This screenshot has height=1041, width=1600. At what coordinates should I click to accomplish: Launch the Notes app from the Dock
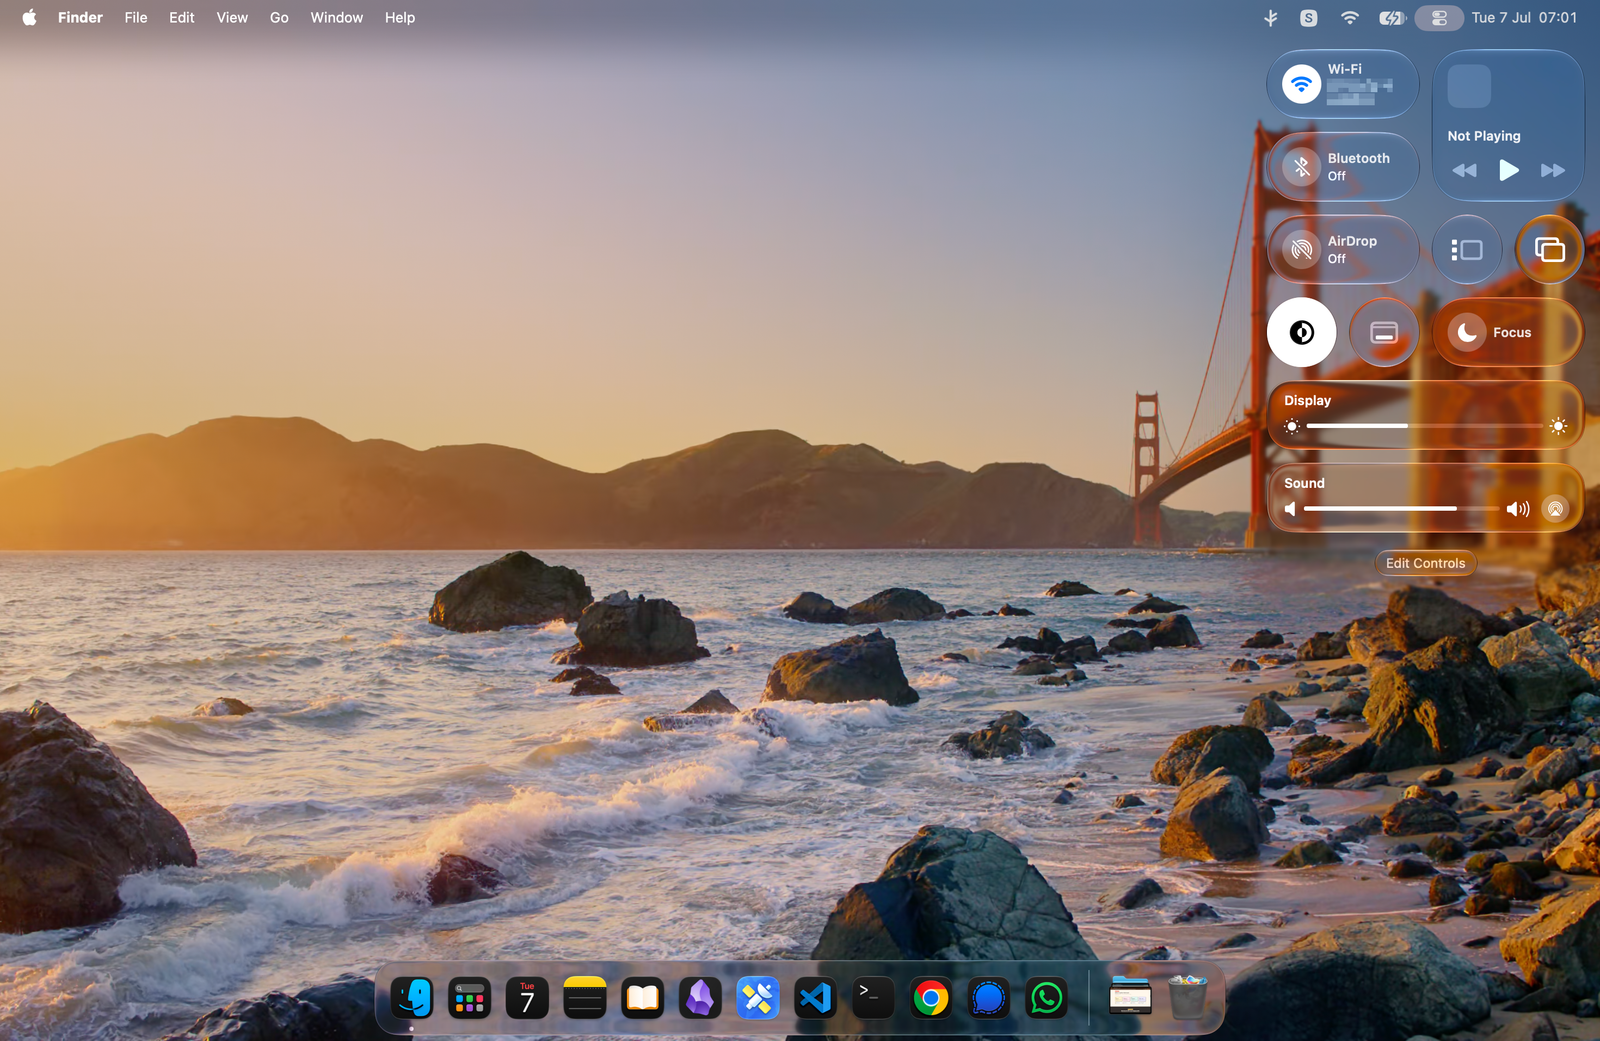point(585,998)
